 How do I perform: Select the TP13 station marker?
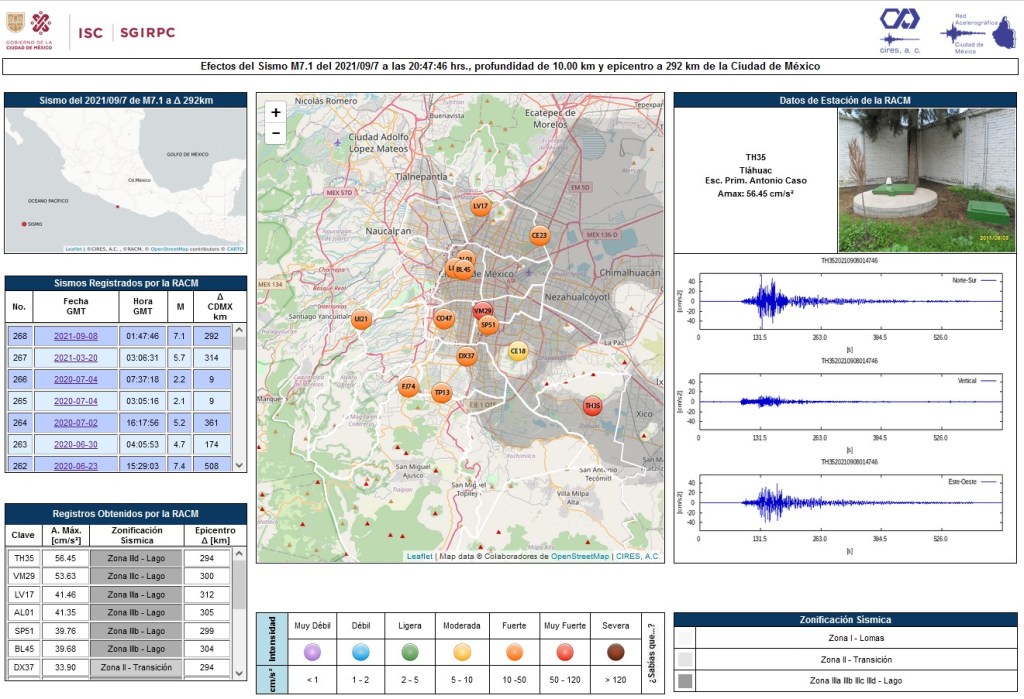442,393
